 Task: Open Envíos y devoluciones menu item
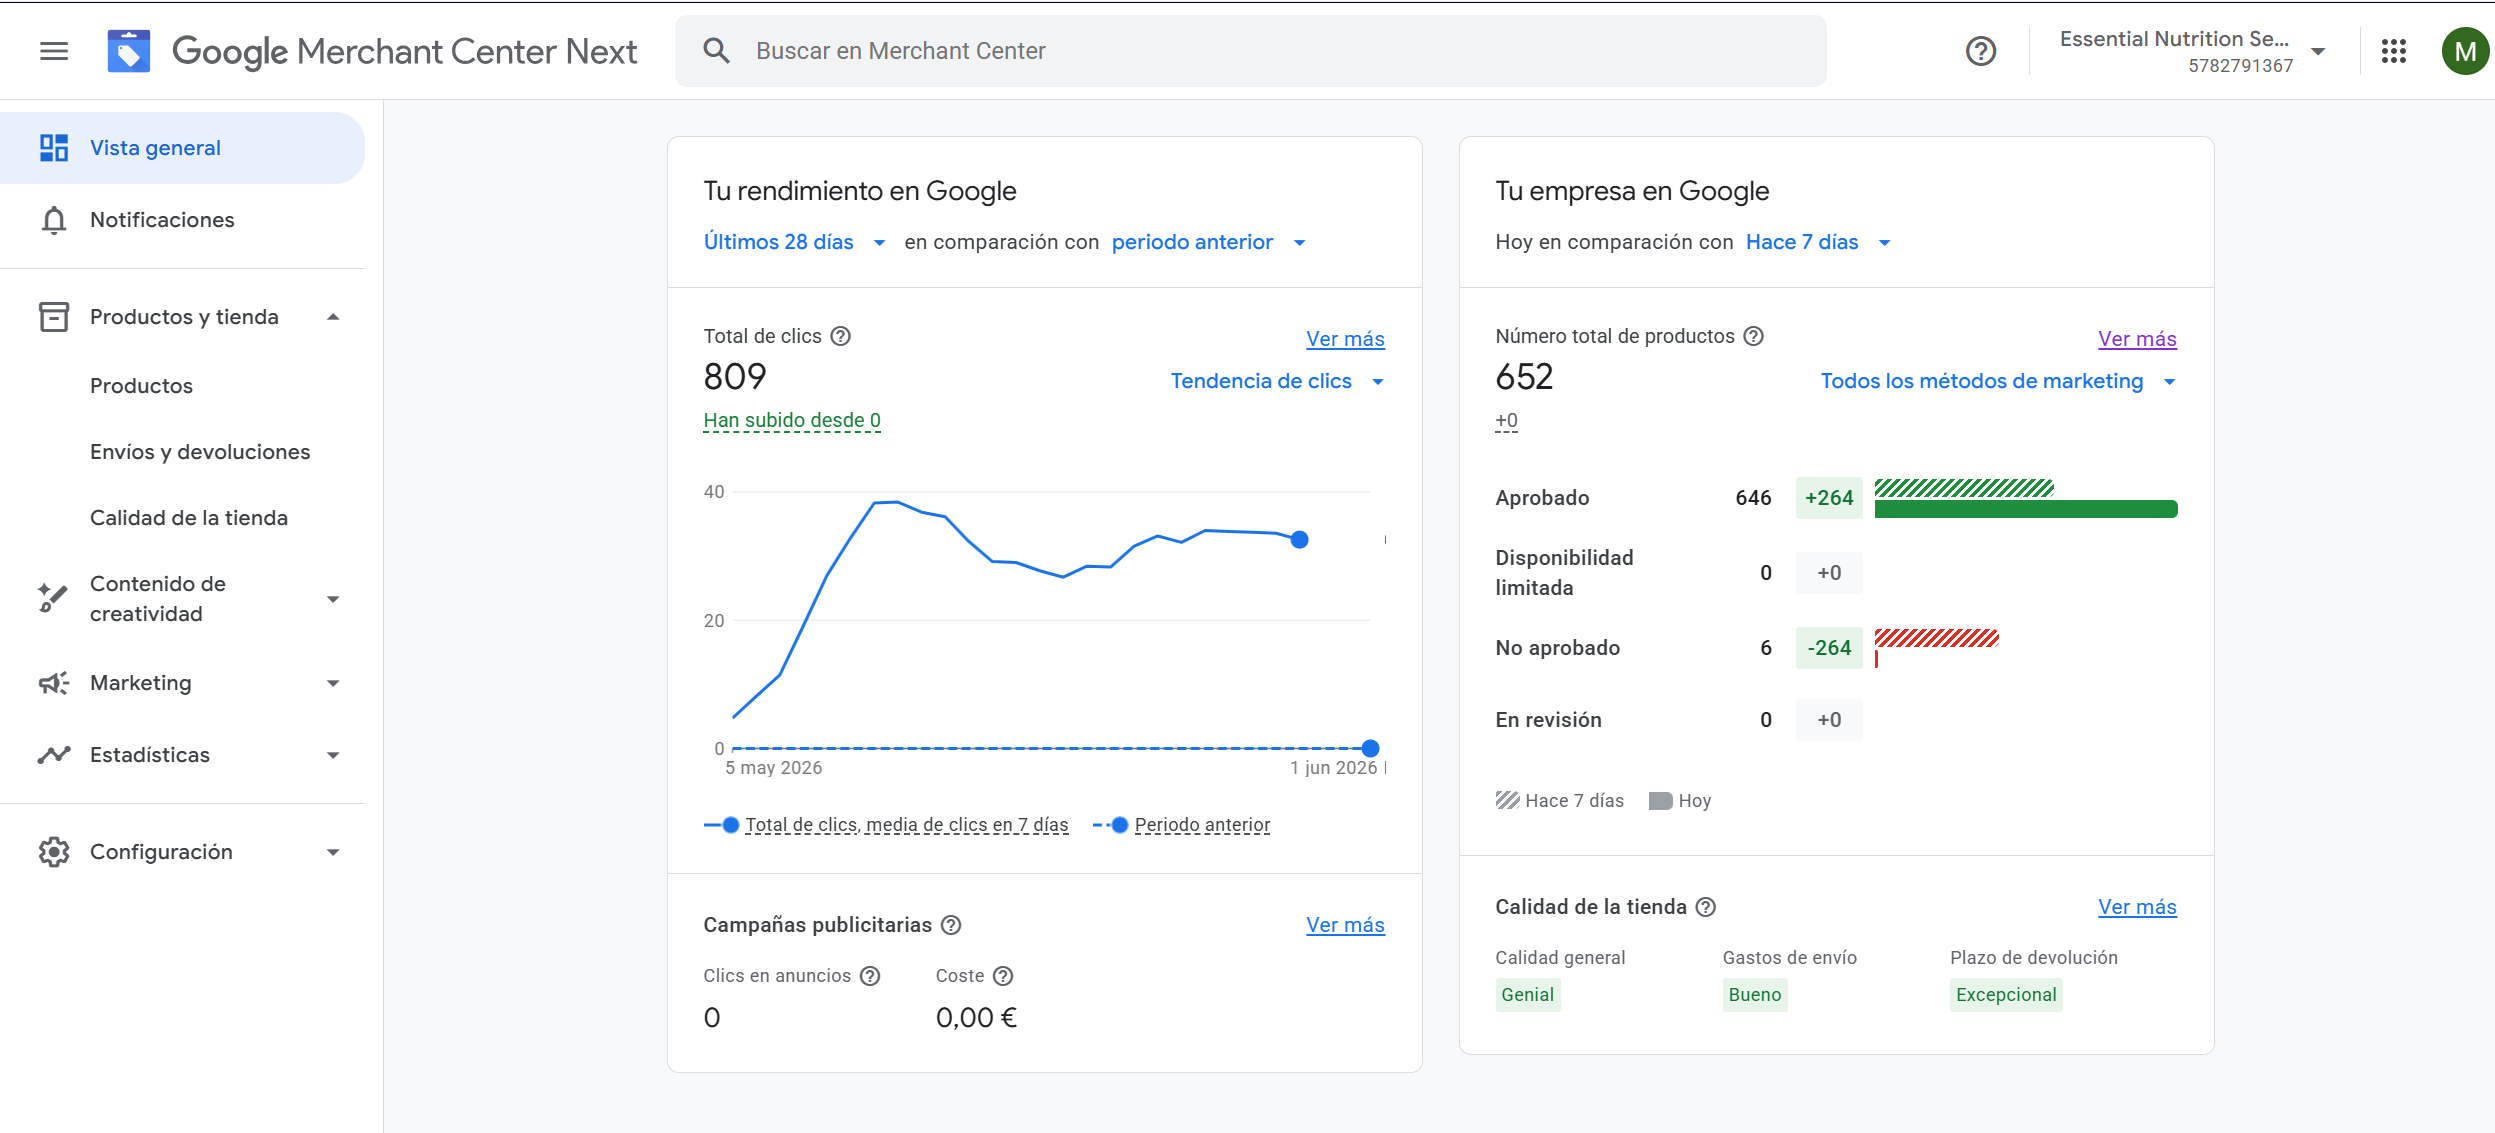[200, 452]
